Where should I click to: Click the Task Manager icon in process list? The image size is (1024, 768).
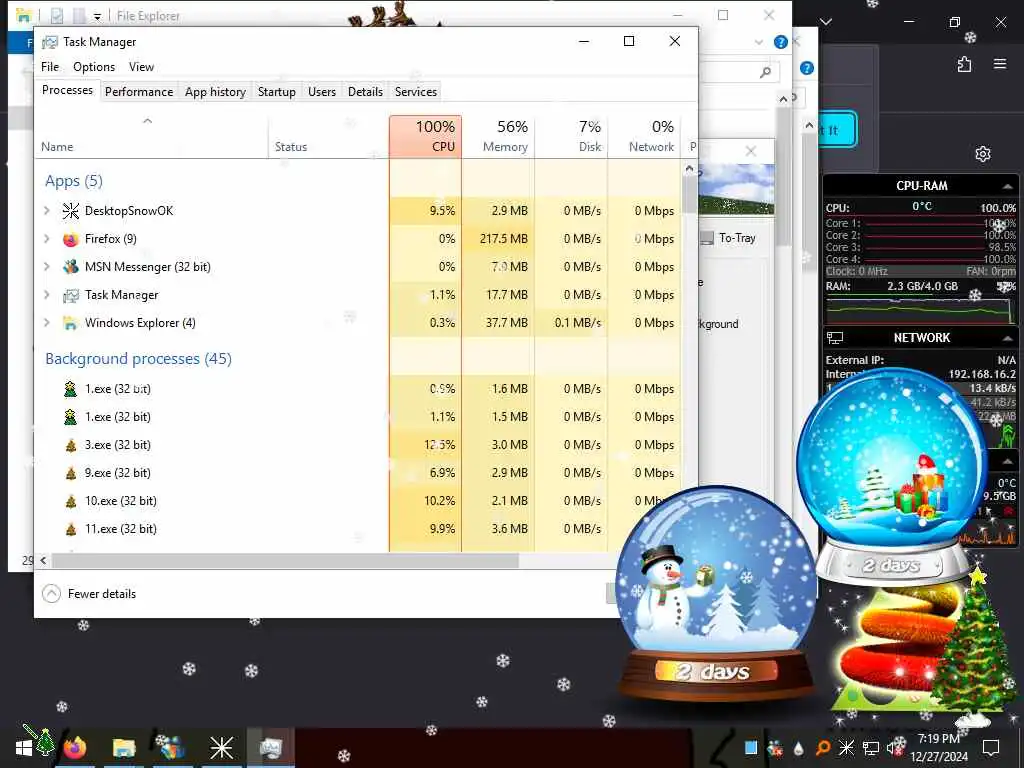point(71,295)
